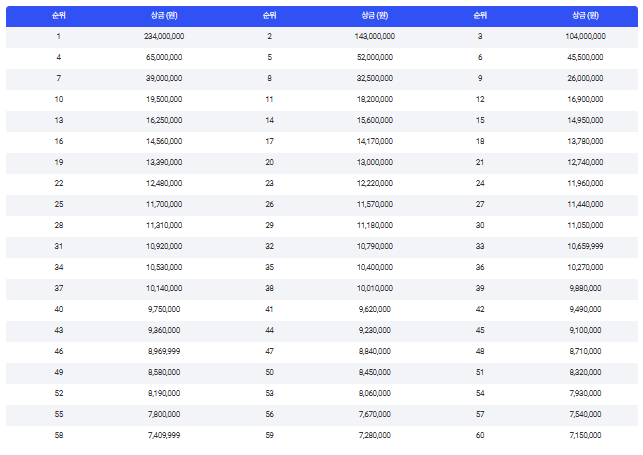This screenshot has width=643, height=455.
Task: Select the 11,960,000 cell for rank 24
Action: 586,183
